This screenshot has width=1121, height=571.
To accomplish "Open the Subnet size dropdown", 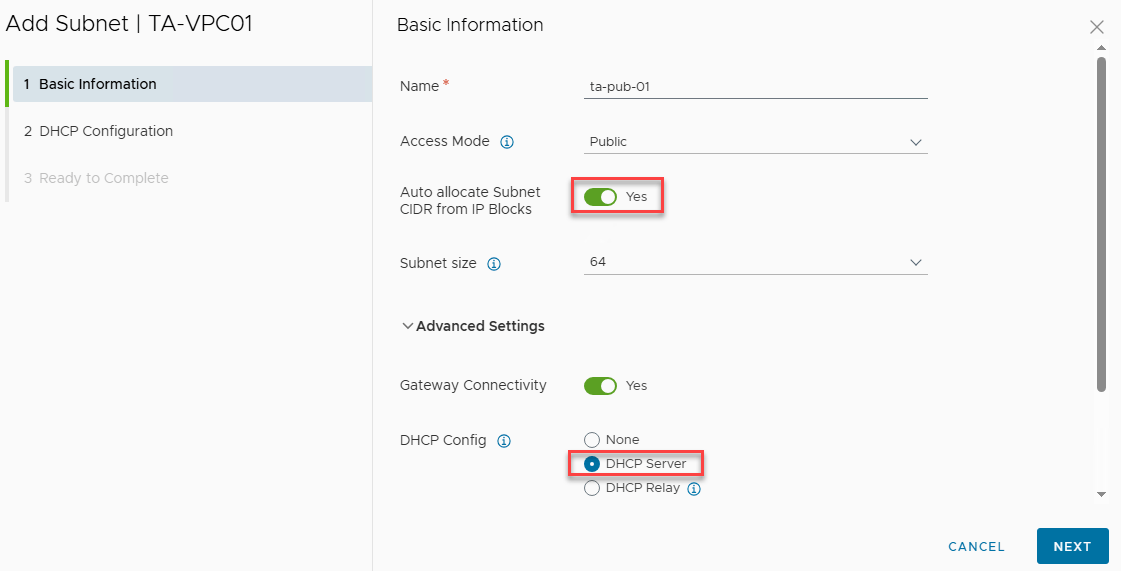I will (755, 262).
